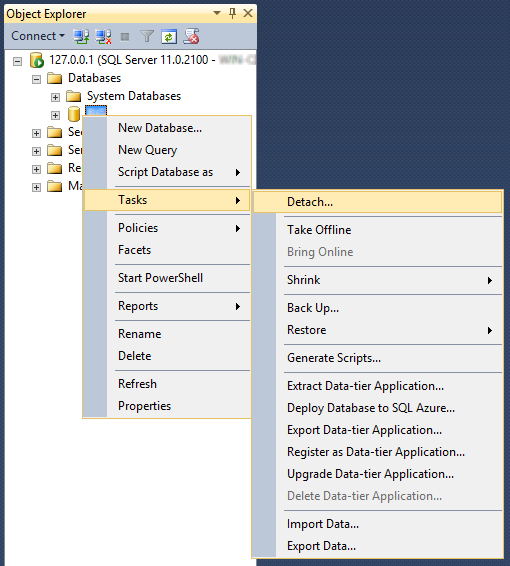Open the Restore submenu

pyautogui.click(x=378, y=330)
